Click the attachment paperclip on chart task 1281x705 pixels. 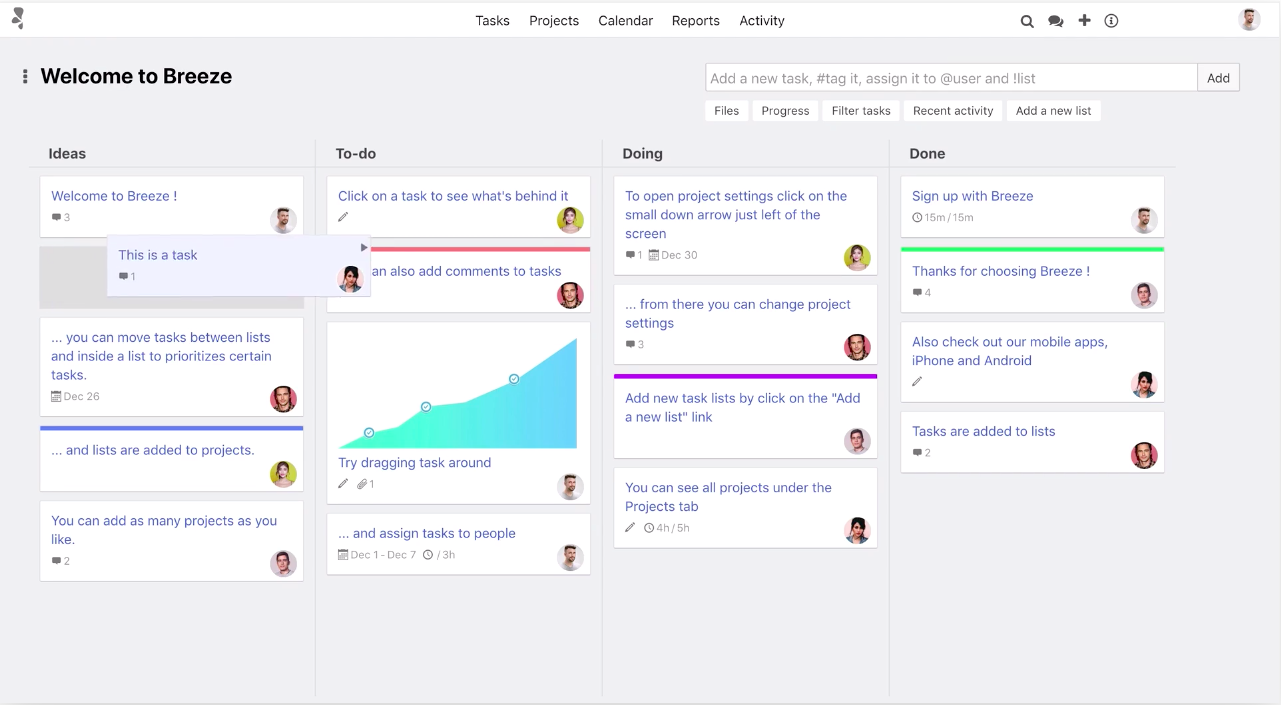pos(362,484)
